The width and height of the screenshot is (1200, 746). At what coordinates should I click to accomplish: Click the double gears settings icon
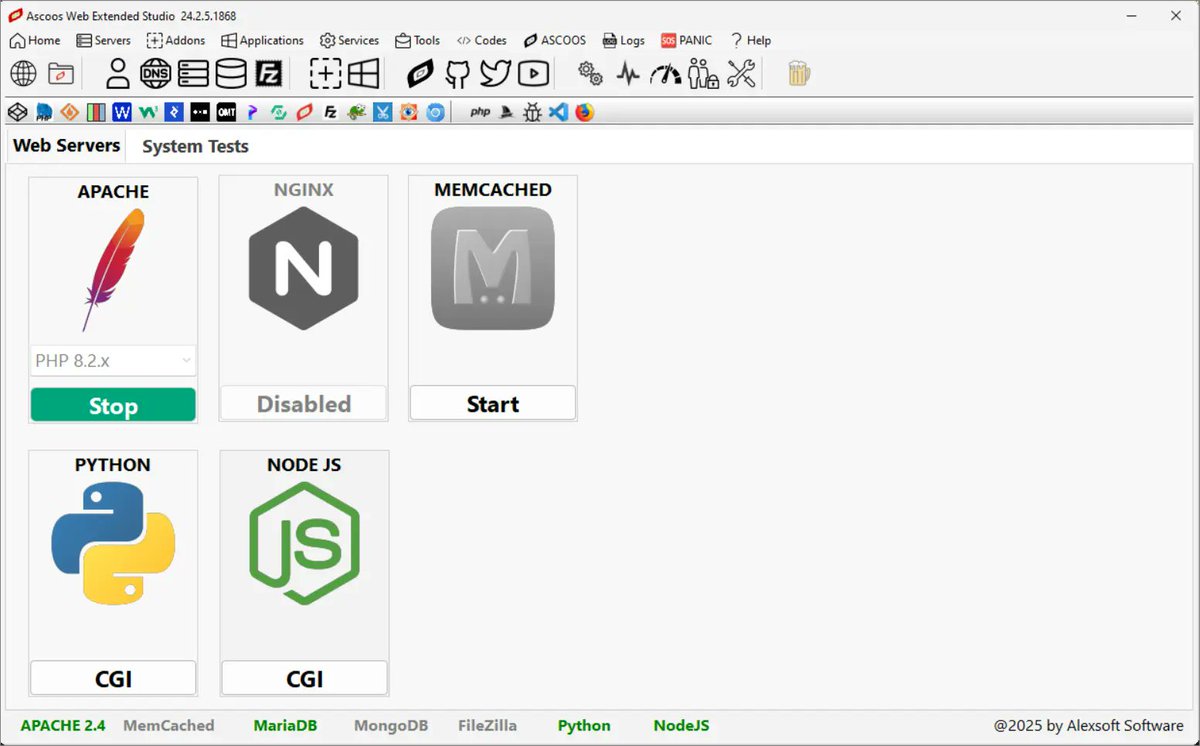(x=591, y=73)
